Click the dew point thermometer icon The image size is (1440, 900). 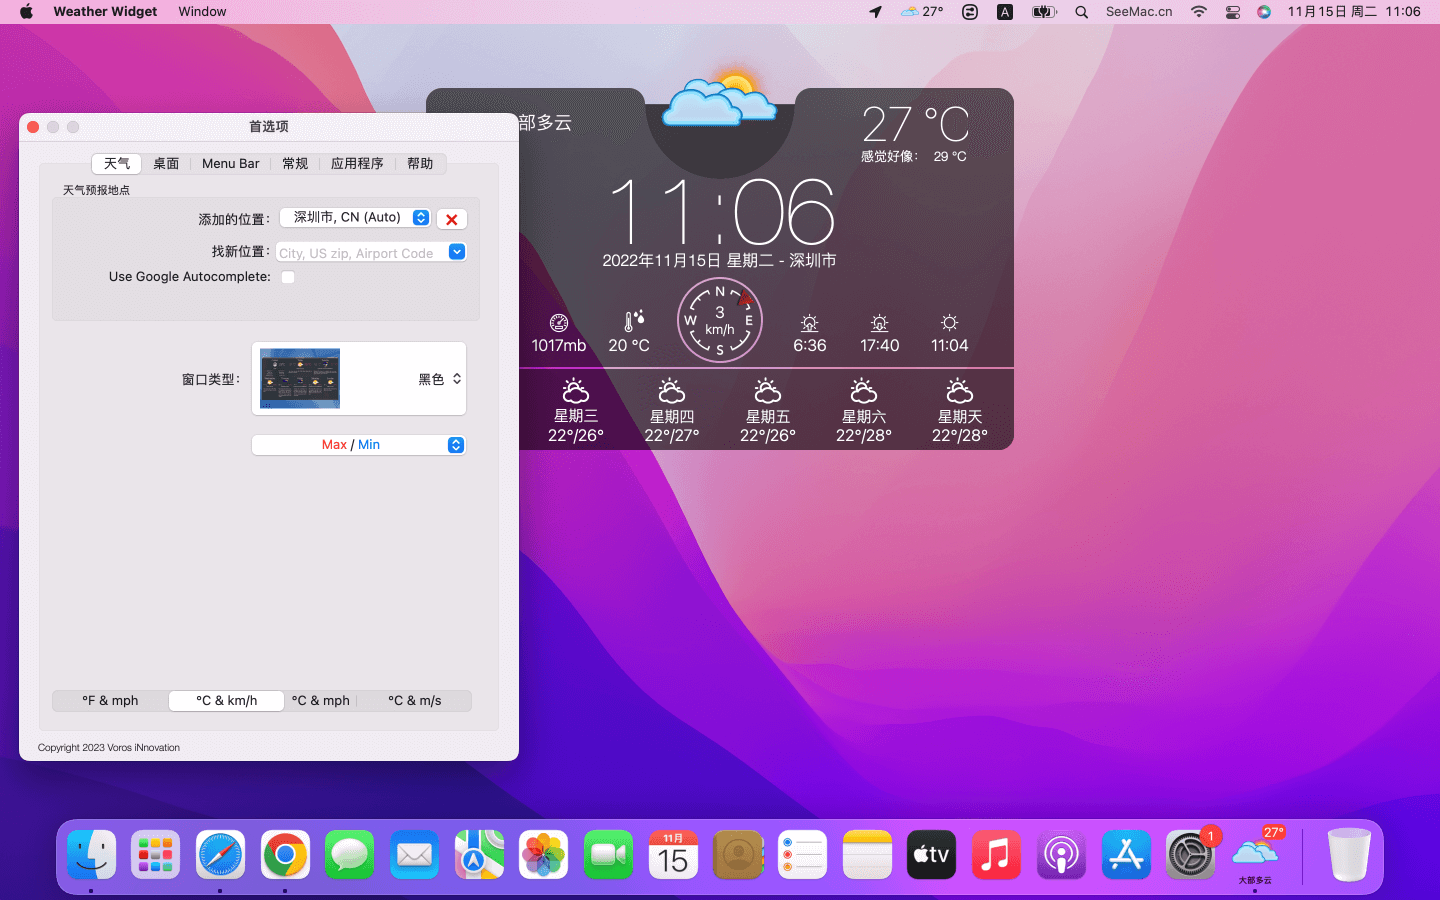(x=633, y=321)
